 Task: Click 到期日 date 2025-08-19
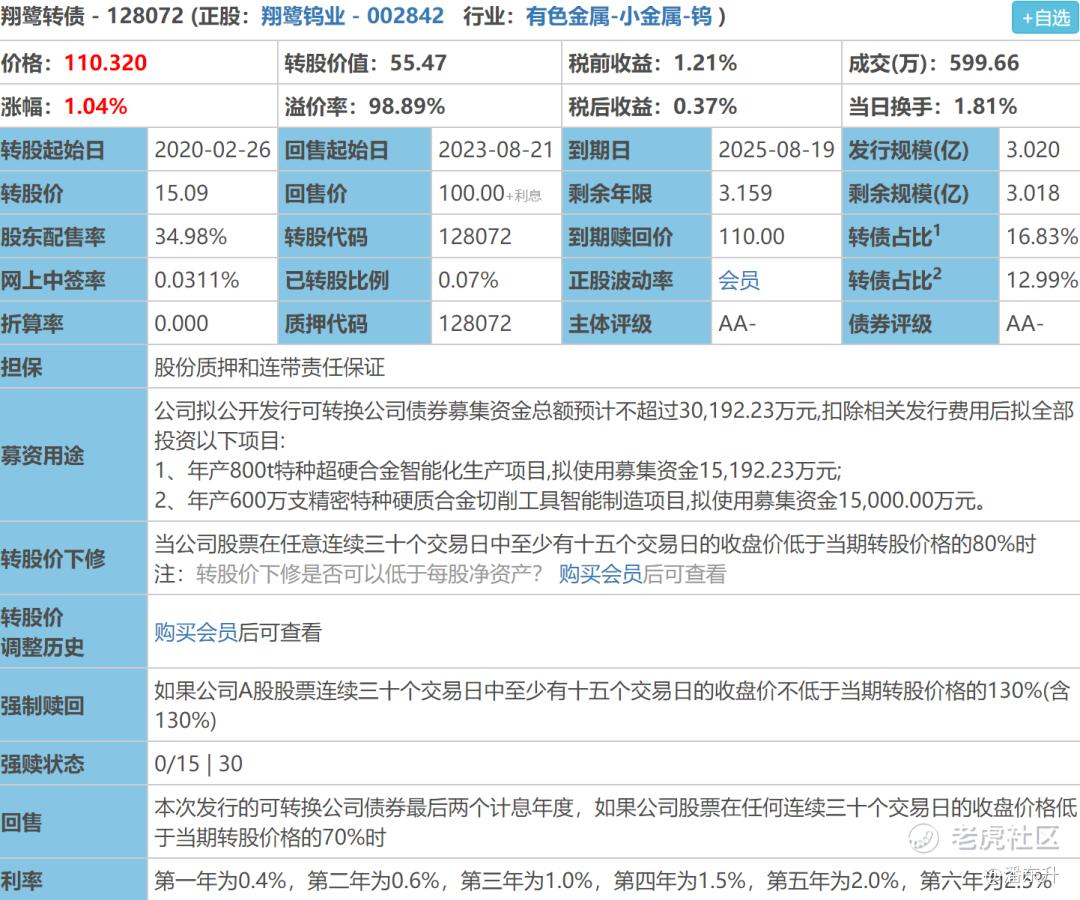[x=776, y=149]
